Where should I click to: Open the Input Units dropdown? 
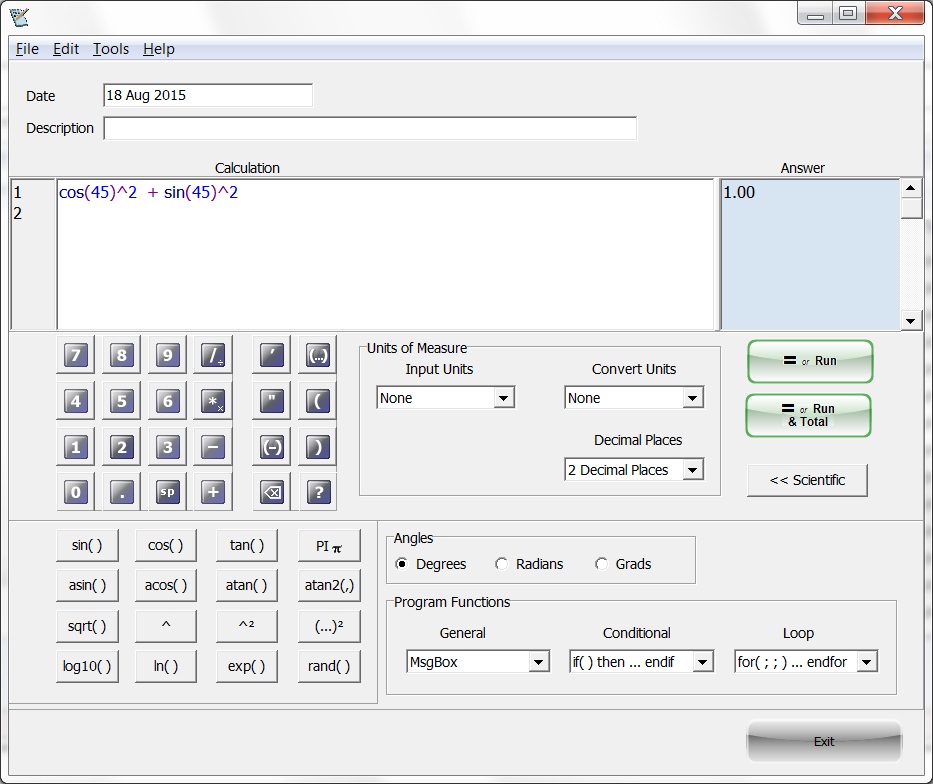(x=446, y=398)
